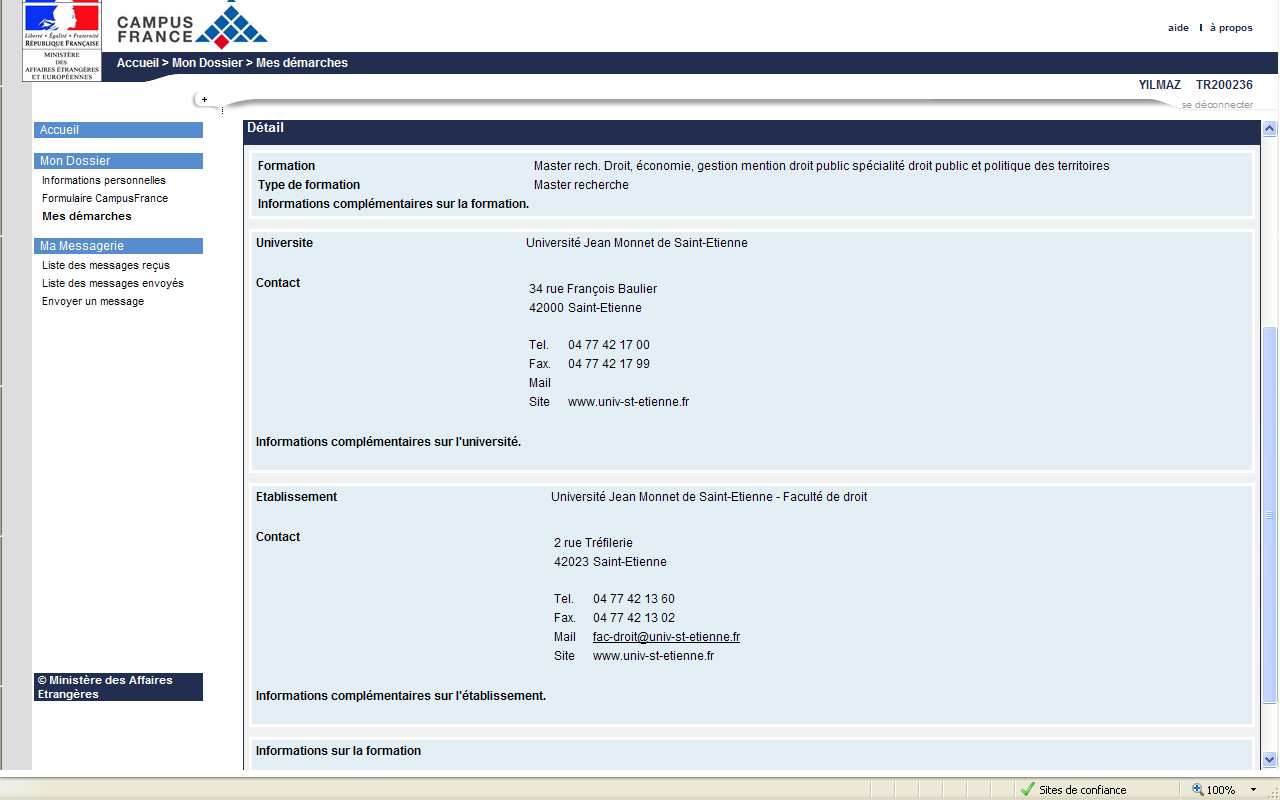Open the Ma Messagerie sidebar header

click(x=118, y=246)
